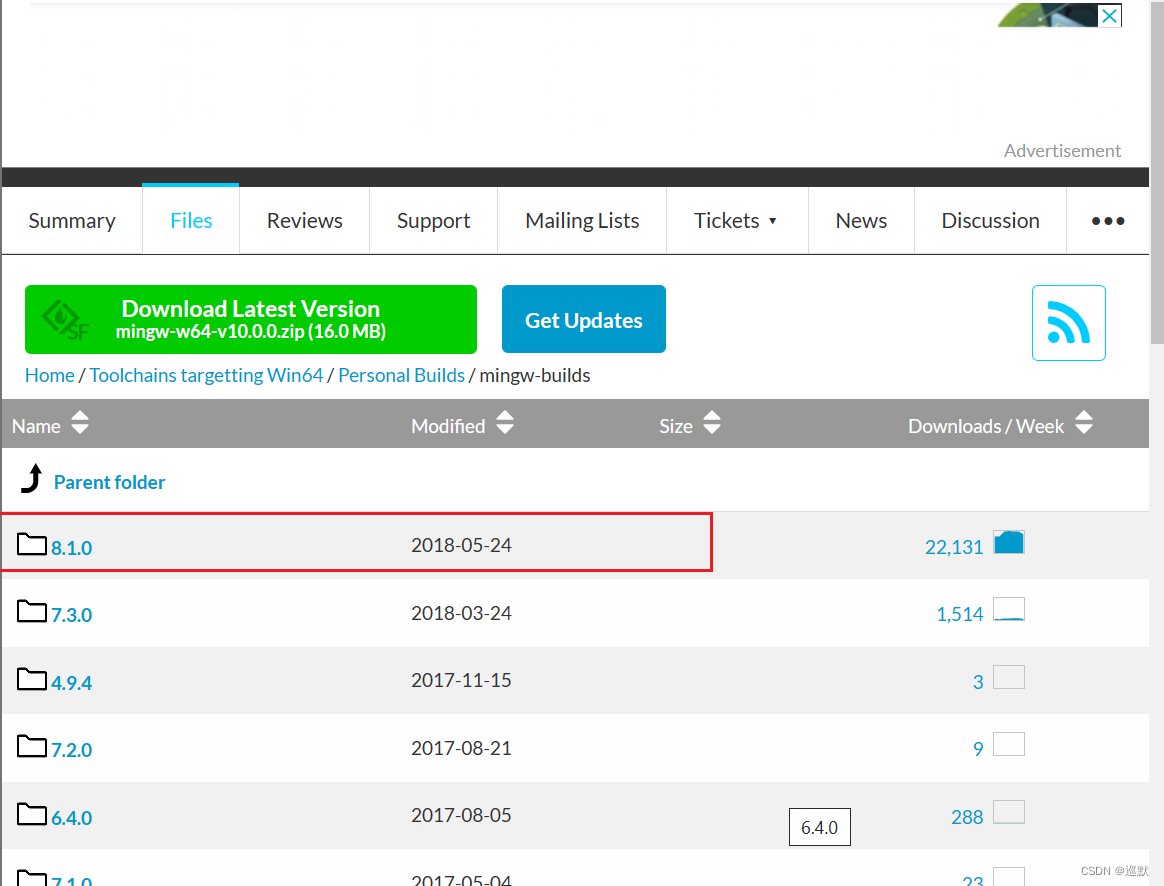Open the Reviews tab

pyautogui.click(x=304, y=221)
